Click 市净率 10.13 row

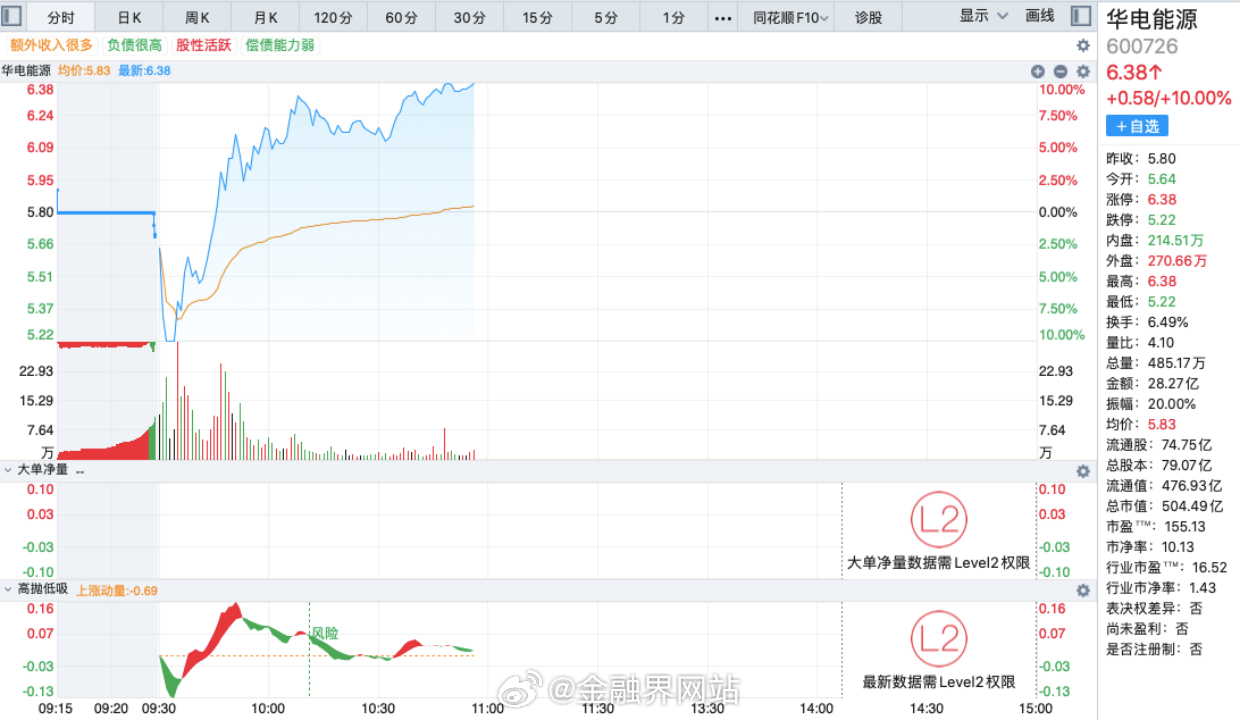[x=1150, y=547]
